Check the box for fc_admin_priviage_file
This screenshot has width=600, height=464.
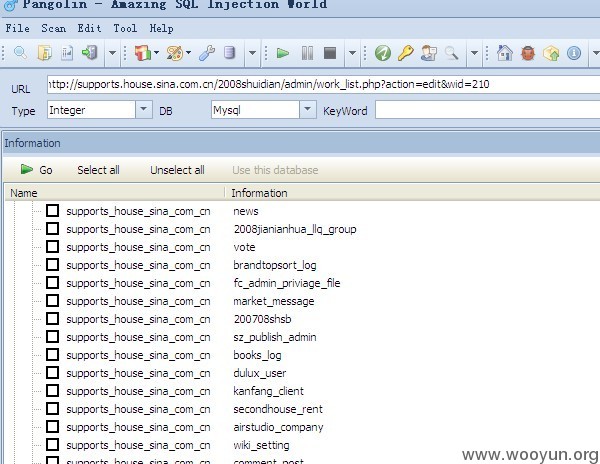tap(52, 282)
